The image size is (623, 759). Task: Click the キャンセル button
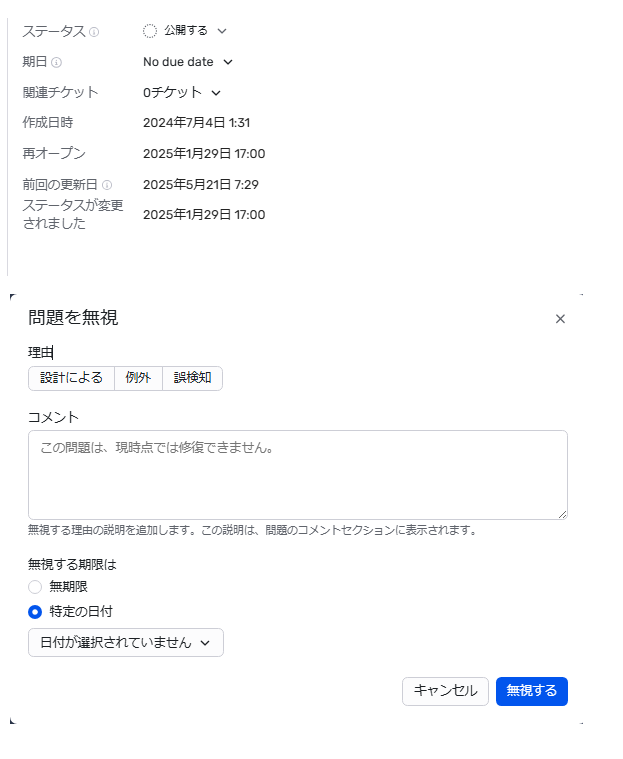(445, 691)
